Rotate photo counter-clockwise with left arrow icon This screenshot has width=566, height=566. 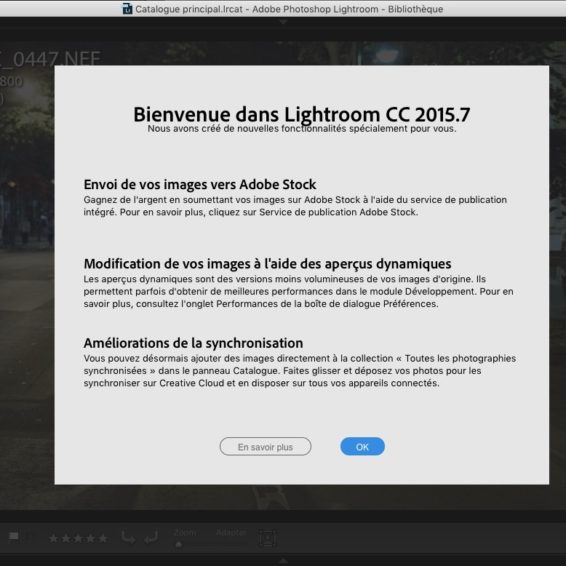pos(129,537)
